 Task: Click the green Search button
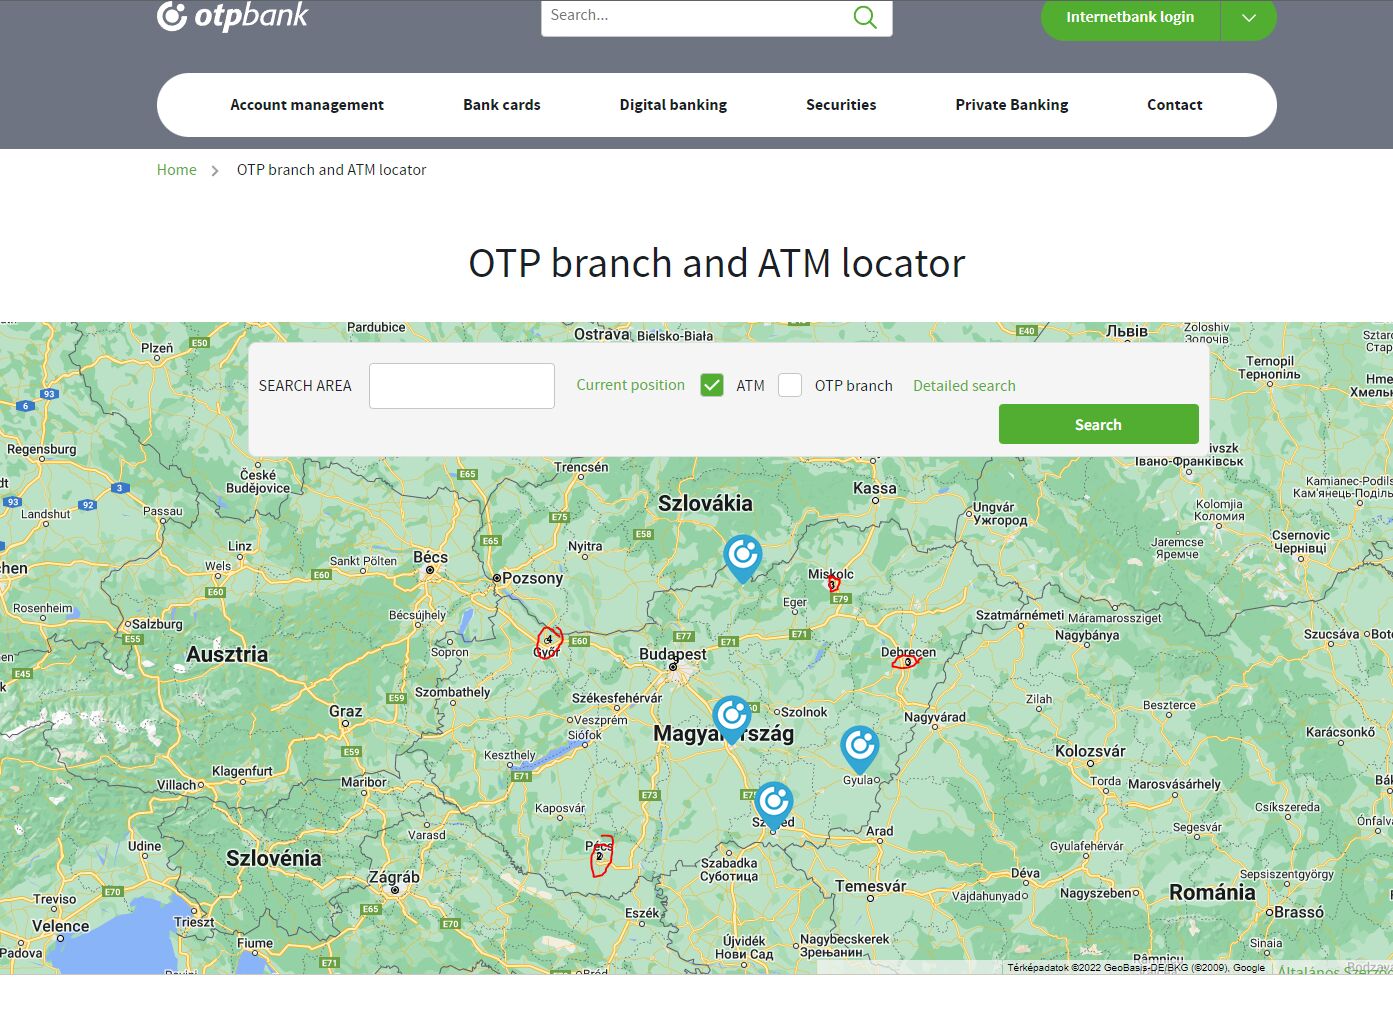(x=1099, y=424)
